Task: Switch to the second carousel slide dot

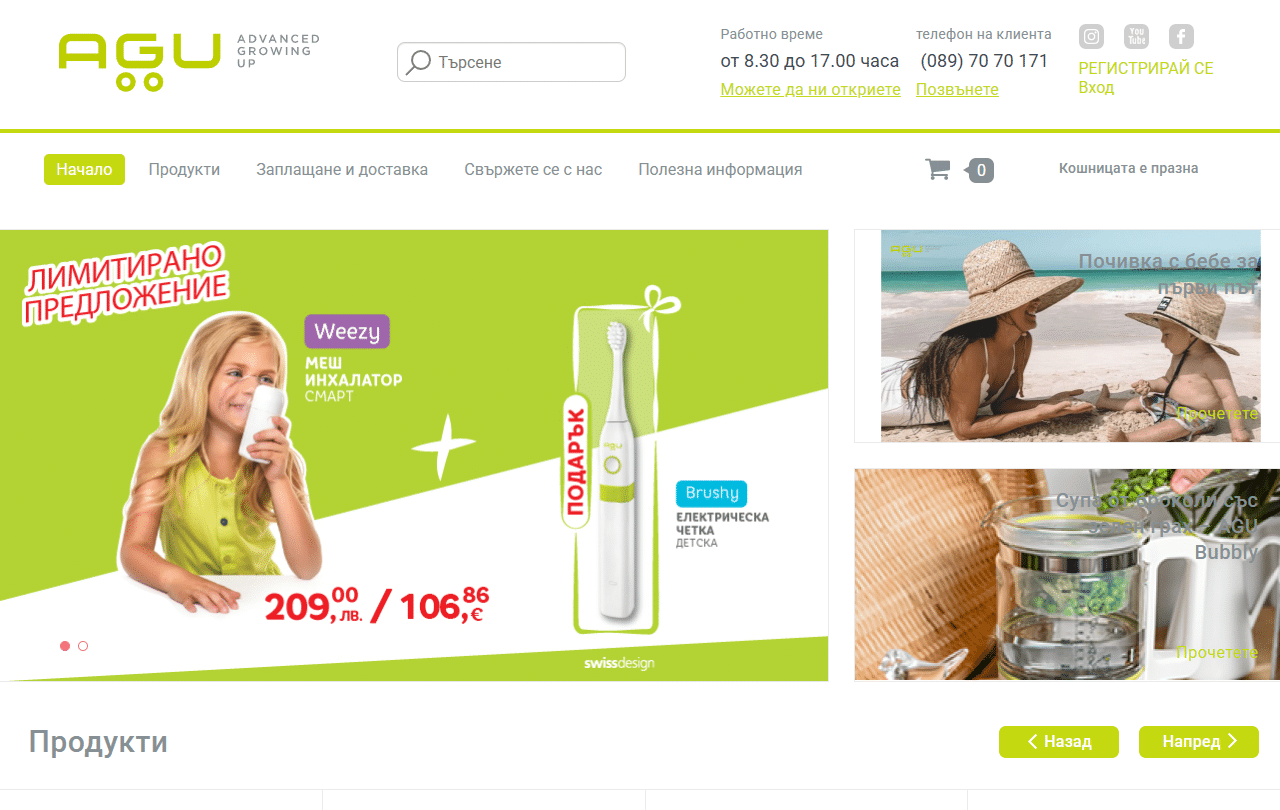Action: point(83,646)
